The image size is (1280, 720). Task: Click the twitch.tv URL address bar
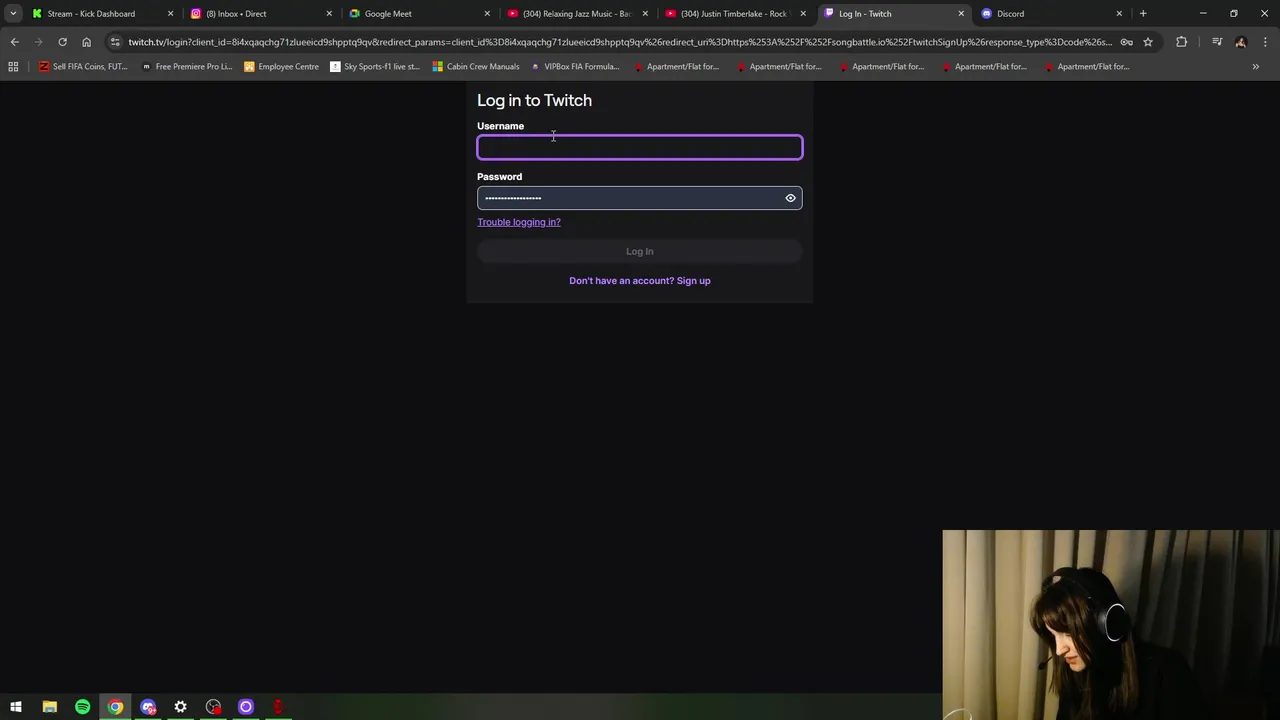(620, 42)
